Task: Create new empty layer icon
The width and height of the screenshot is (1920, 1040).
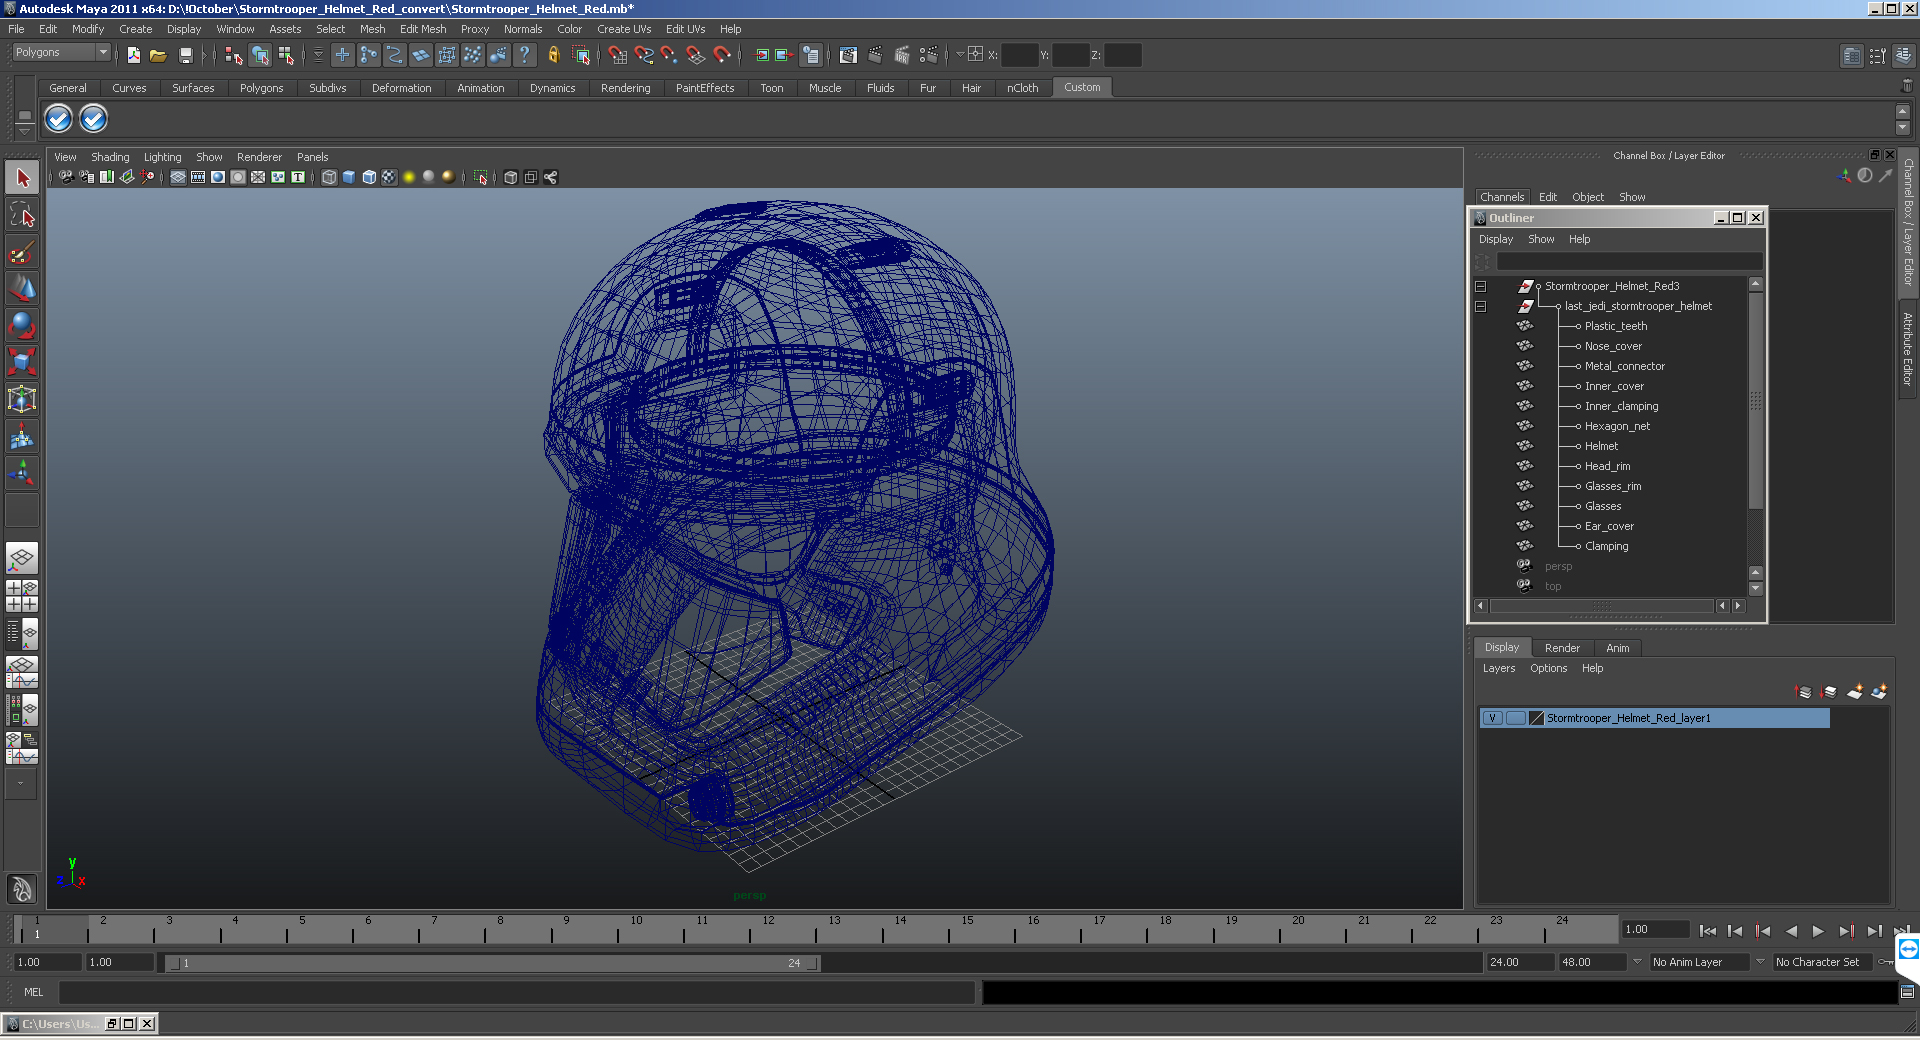Action: (x=1855, y=691)
